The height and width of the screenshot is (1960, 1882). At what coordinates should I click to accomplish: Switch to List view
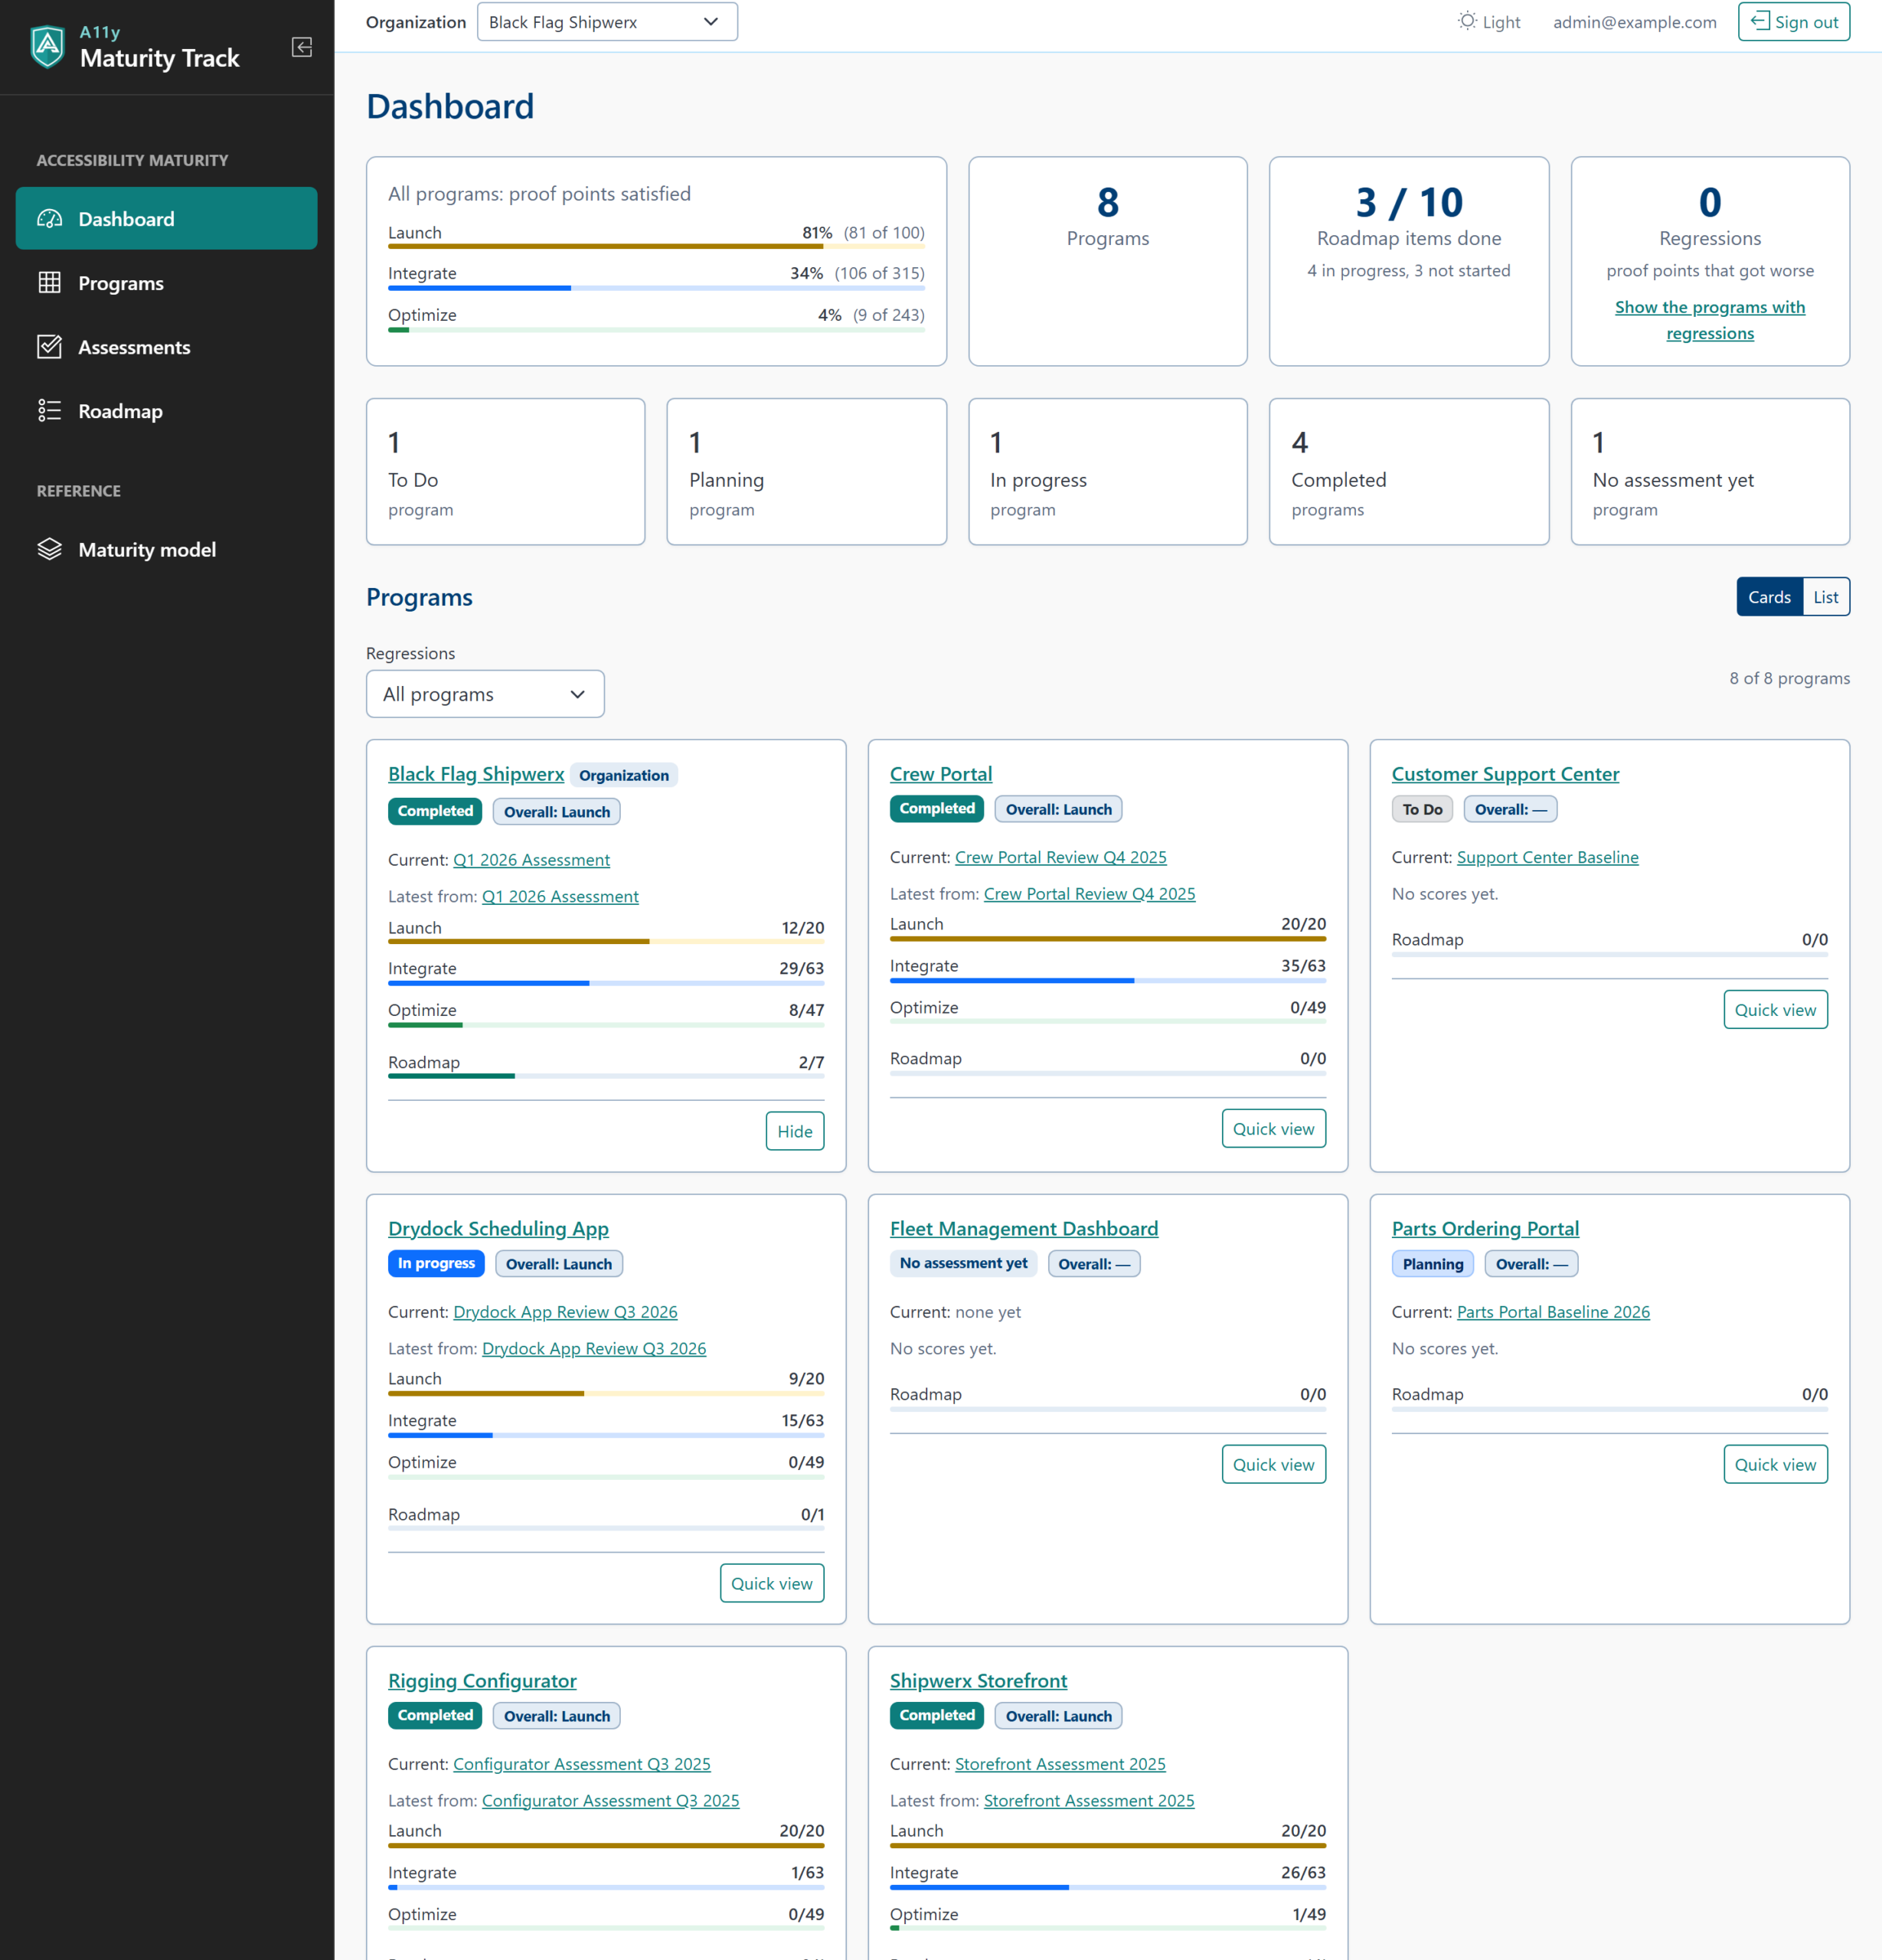[x=1826, y=597]
